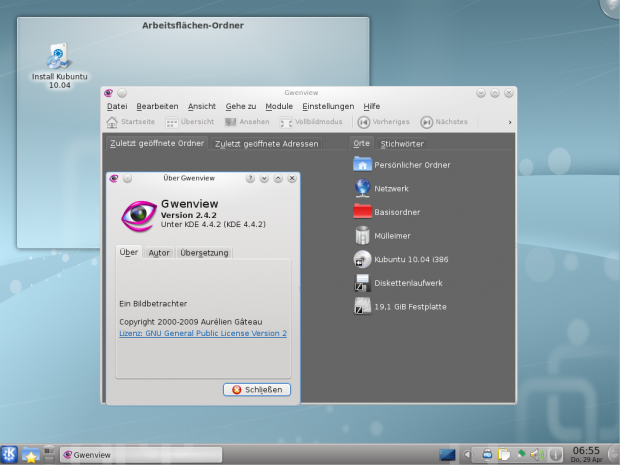Click the eye icon in main Gwenview titlebar
The image size is (620, 465).
tap(108, 93)
